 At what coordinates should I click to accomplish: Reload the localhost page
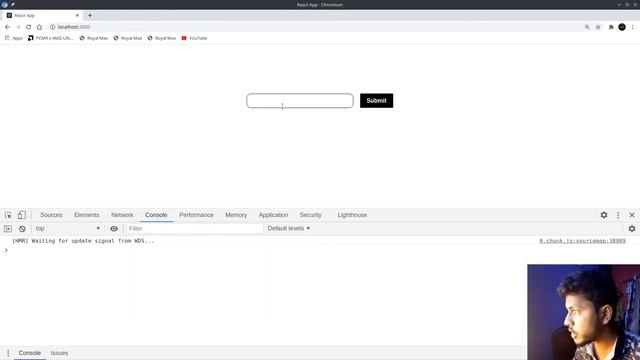point(29,27)
